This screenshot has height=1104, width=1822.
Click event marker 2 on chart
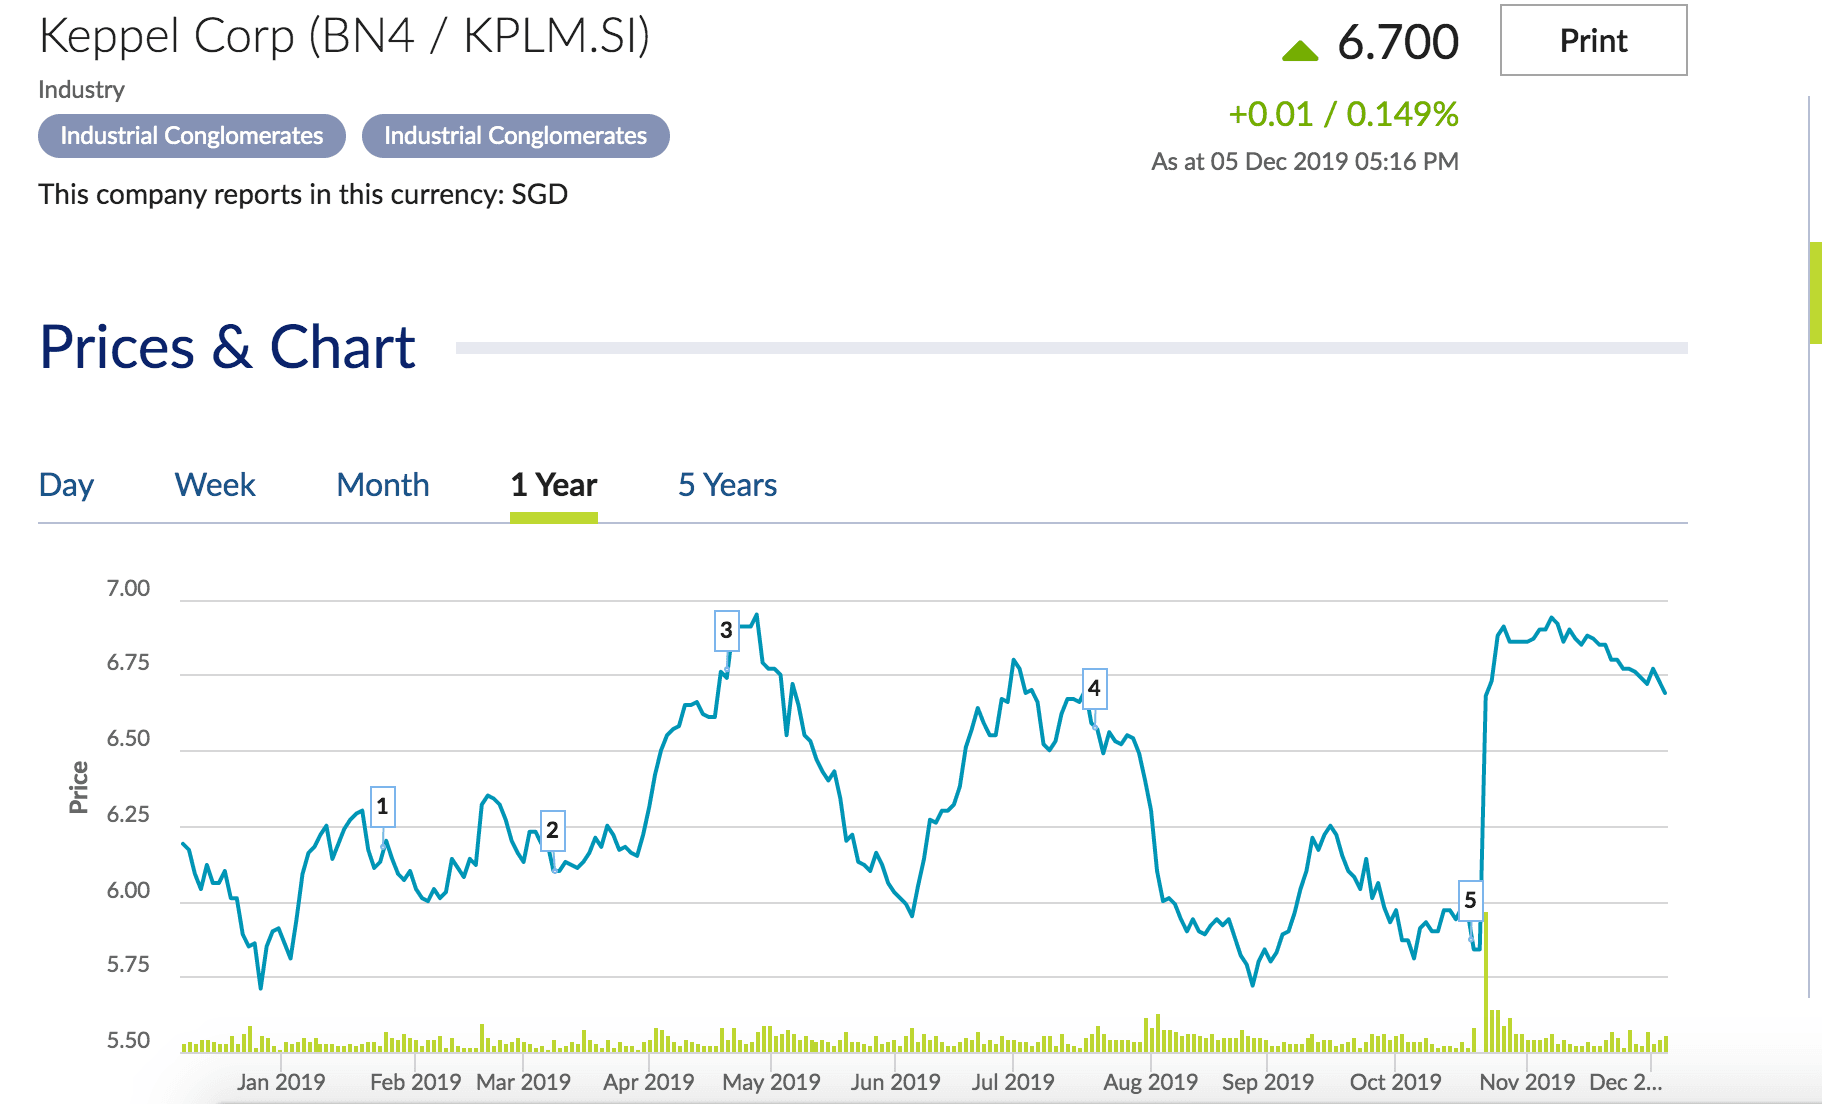point(552,830)
